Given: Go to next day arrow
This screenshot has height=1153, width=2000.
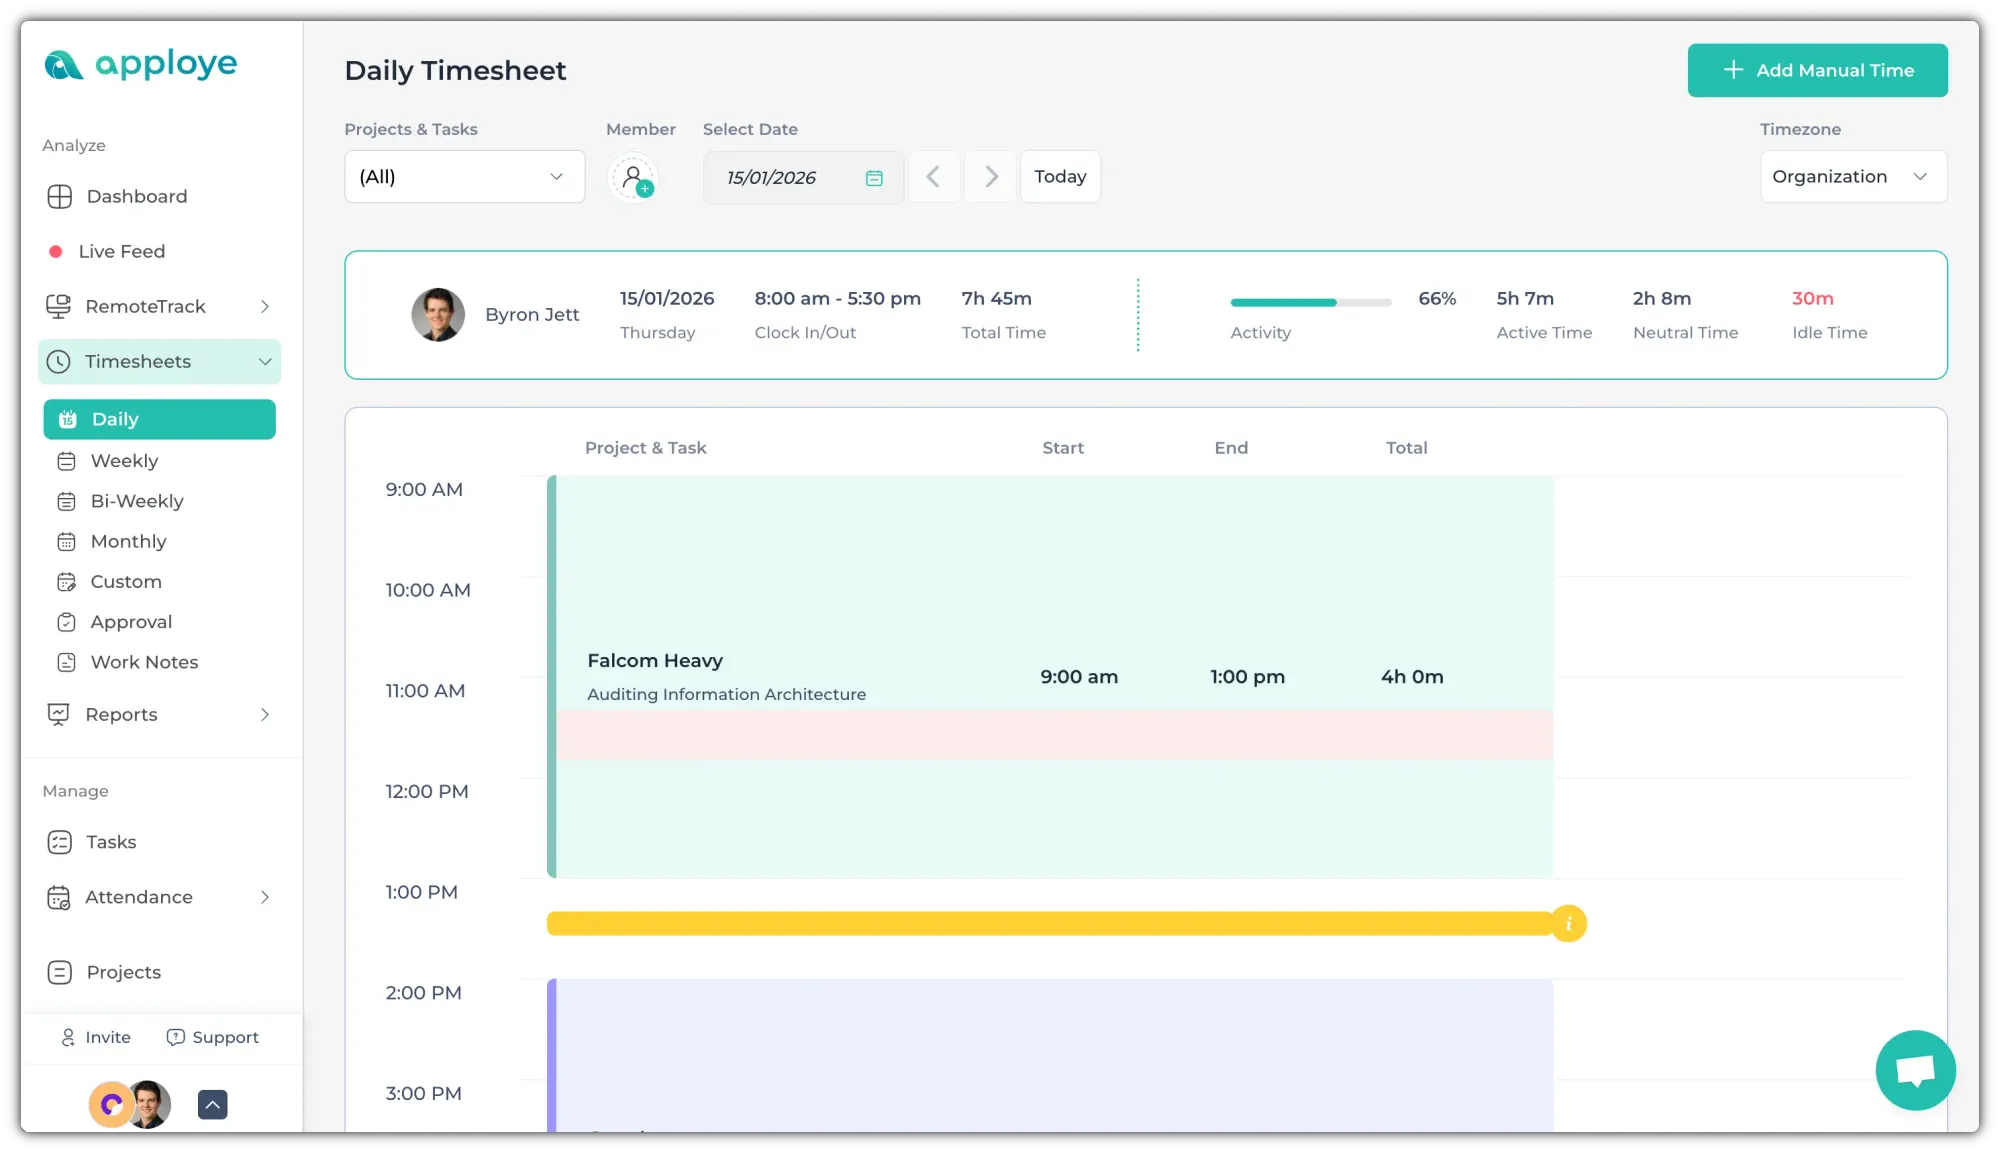Looking at the screenshot, I should [x=991, y=177].
